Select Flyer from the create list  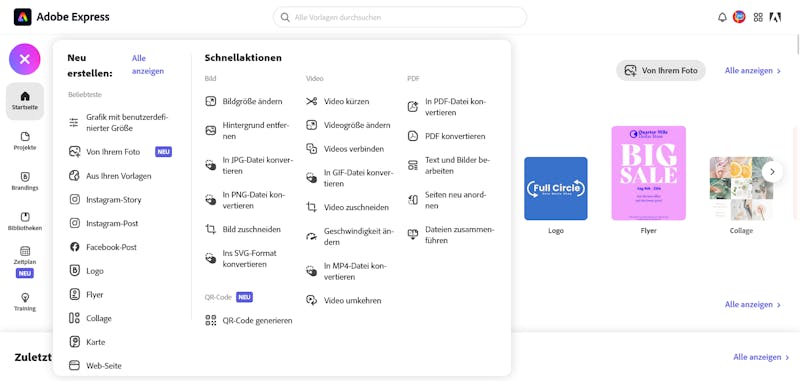tap(87, 294)
